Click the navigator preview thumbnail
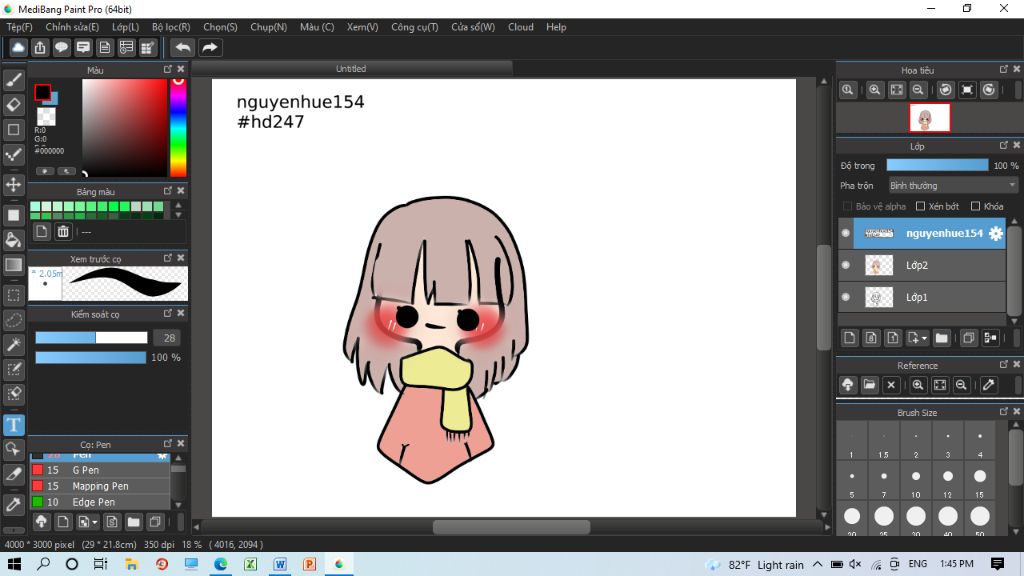This screenshot has height=576, width=1024. pyautogui.click(x=929, y=118)
